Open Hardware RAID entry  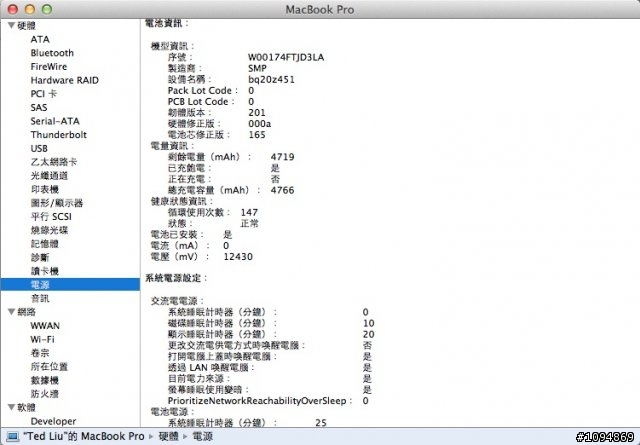(64, 80)
